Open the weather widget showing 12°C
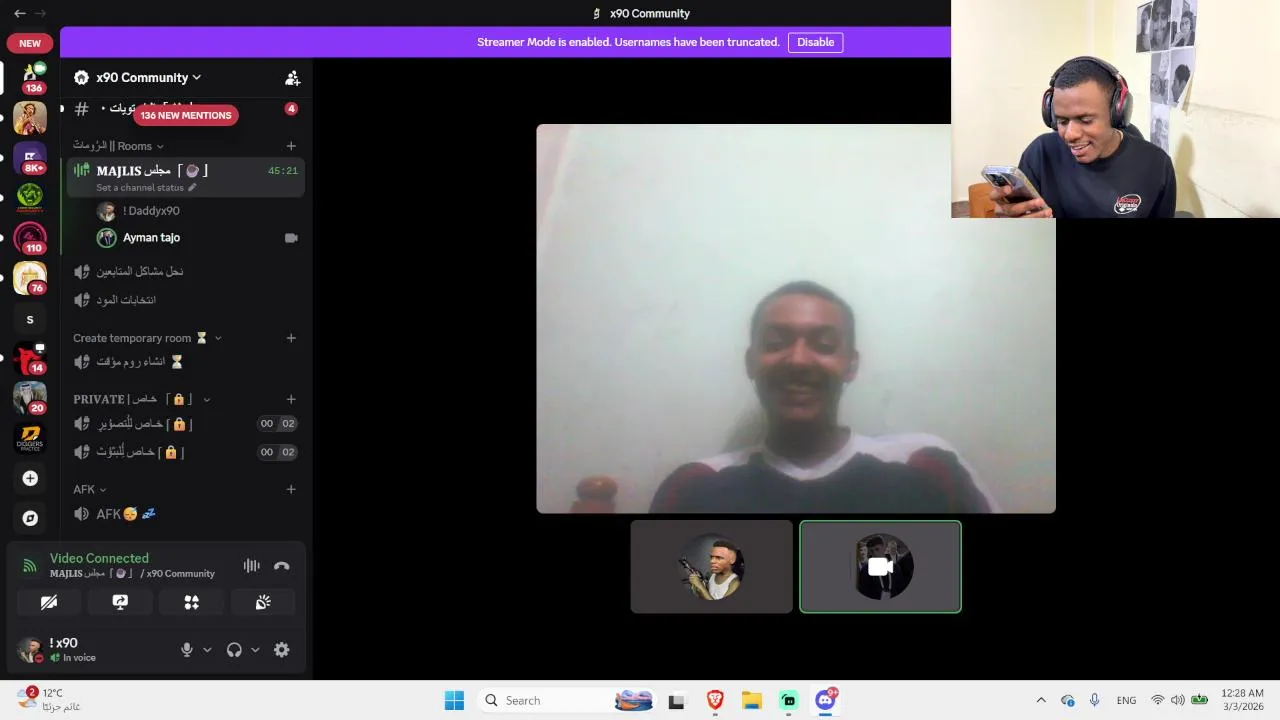This screenshot has width=1280, height=720. coord(48,700)
